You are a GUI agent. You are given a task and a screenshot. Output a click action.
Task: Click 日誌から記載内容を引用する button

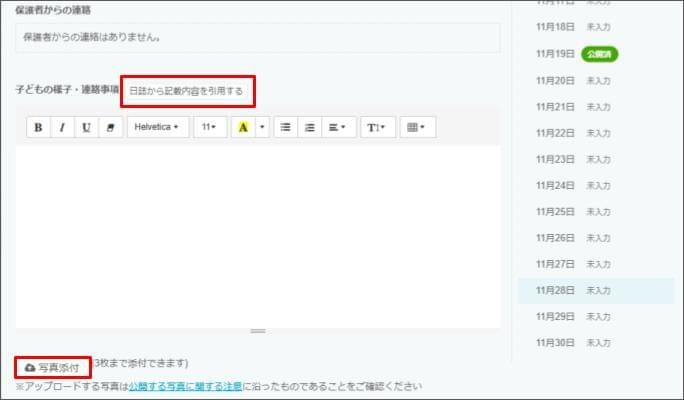pos(187,90)
